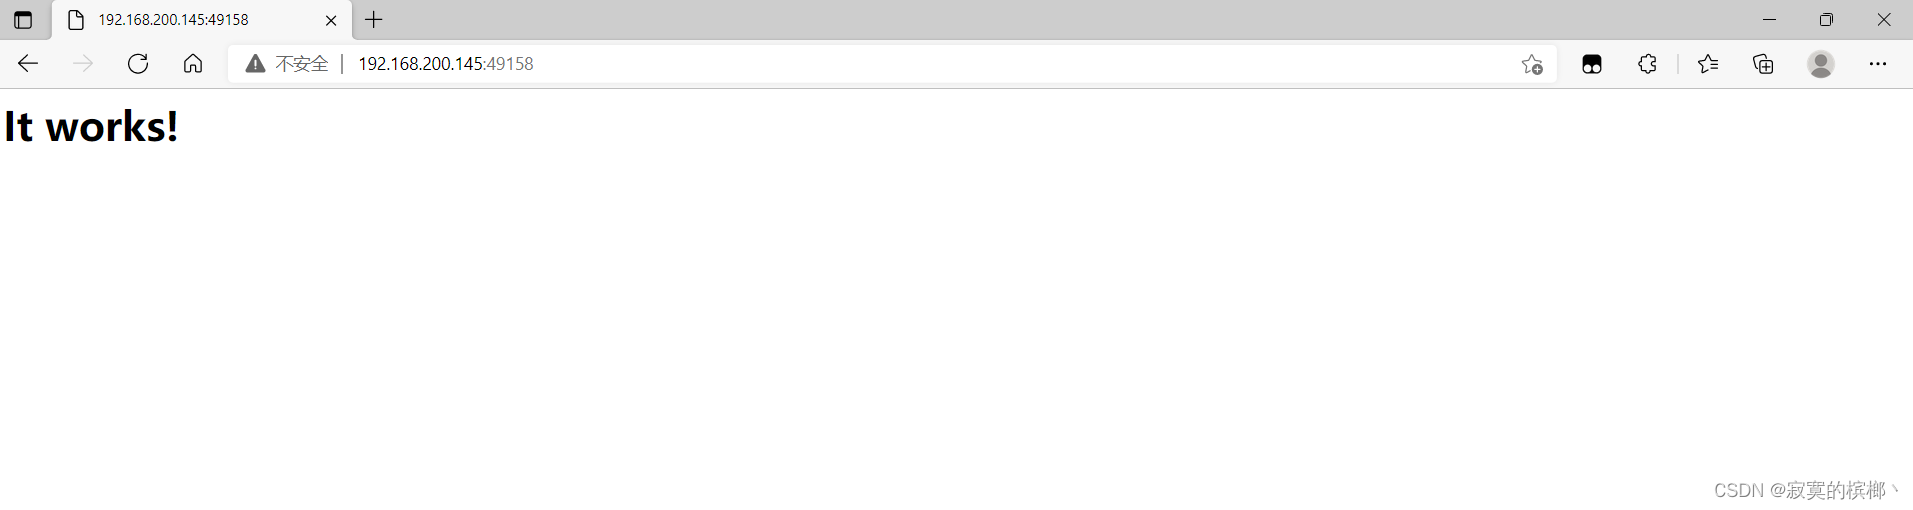Open the user profile avatar

pyautogui.click(x=1821, y=64)
